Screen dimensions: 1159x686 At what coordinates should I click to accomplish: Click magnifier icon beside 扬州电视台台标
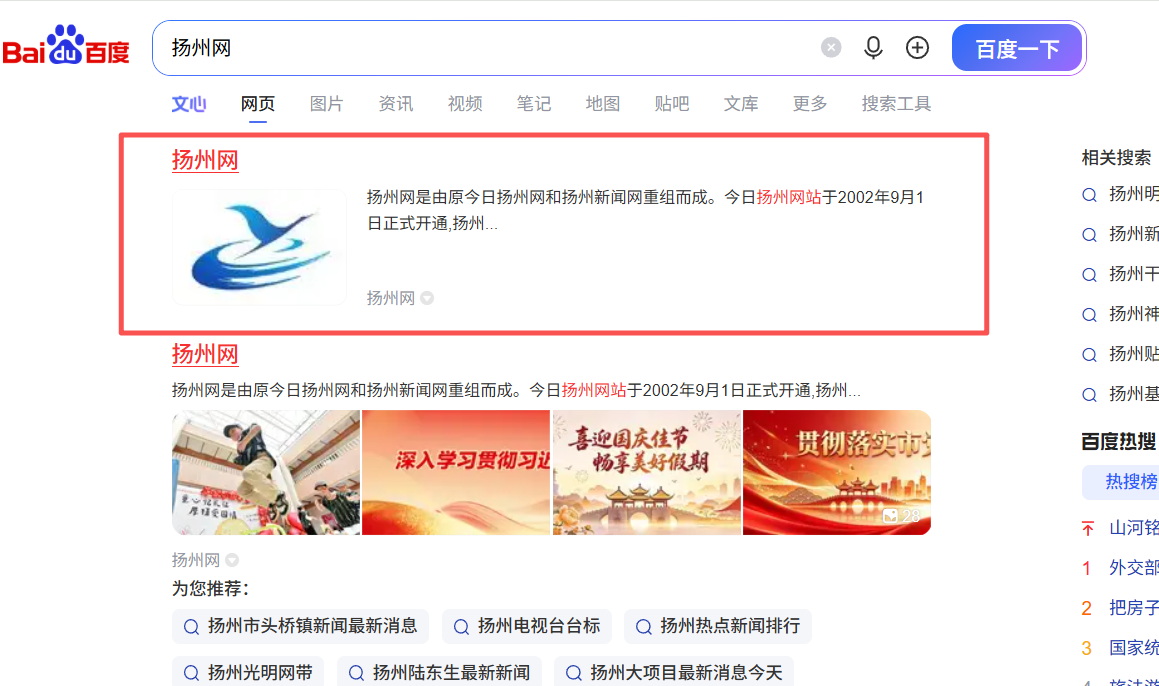pyautogui.click(x=461, y=627)
